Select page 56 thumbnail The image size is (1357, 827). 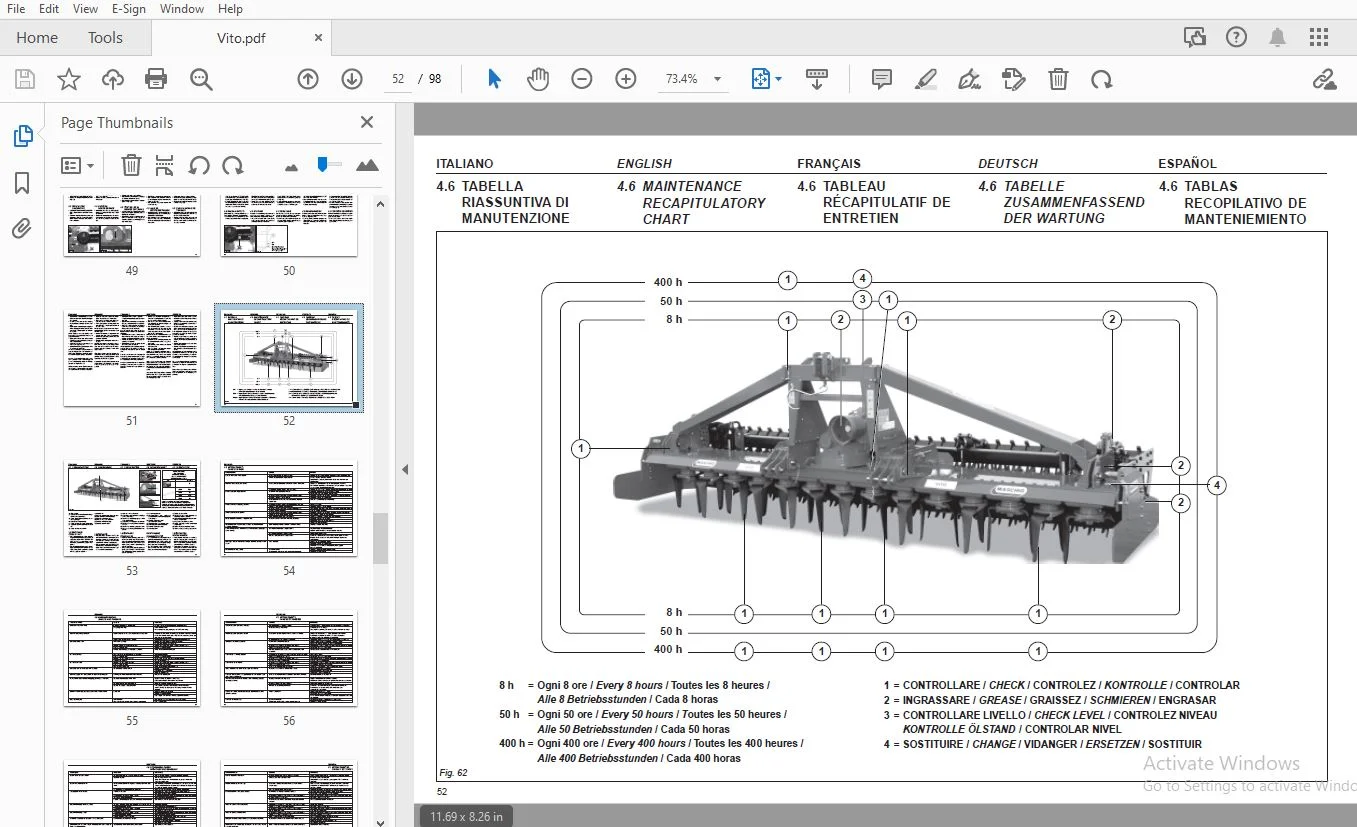coord(289,658)
